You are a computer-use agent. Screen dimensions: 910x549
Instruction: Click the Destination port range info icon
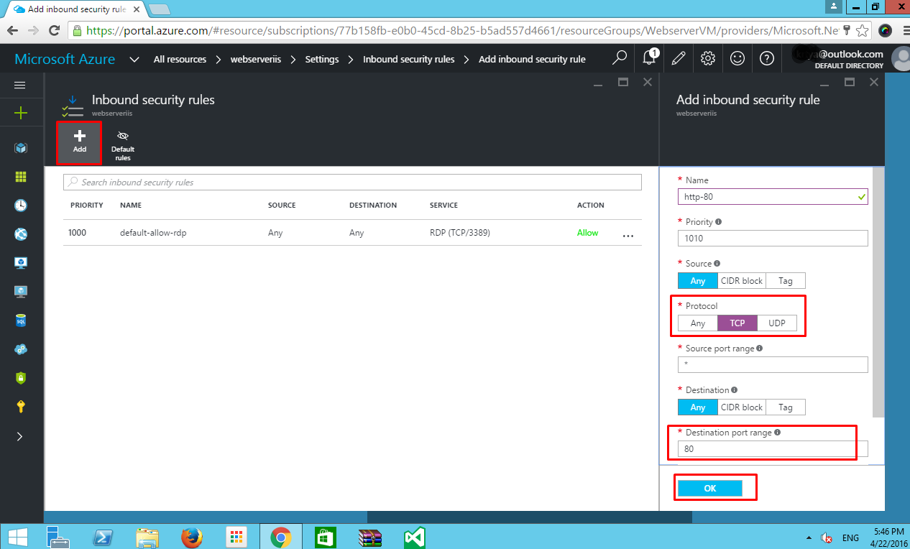[777, 432]
